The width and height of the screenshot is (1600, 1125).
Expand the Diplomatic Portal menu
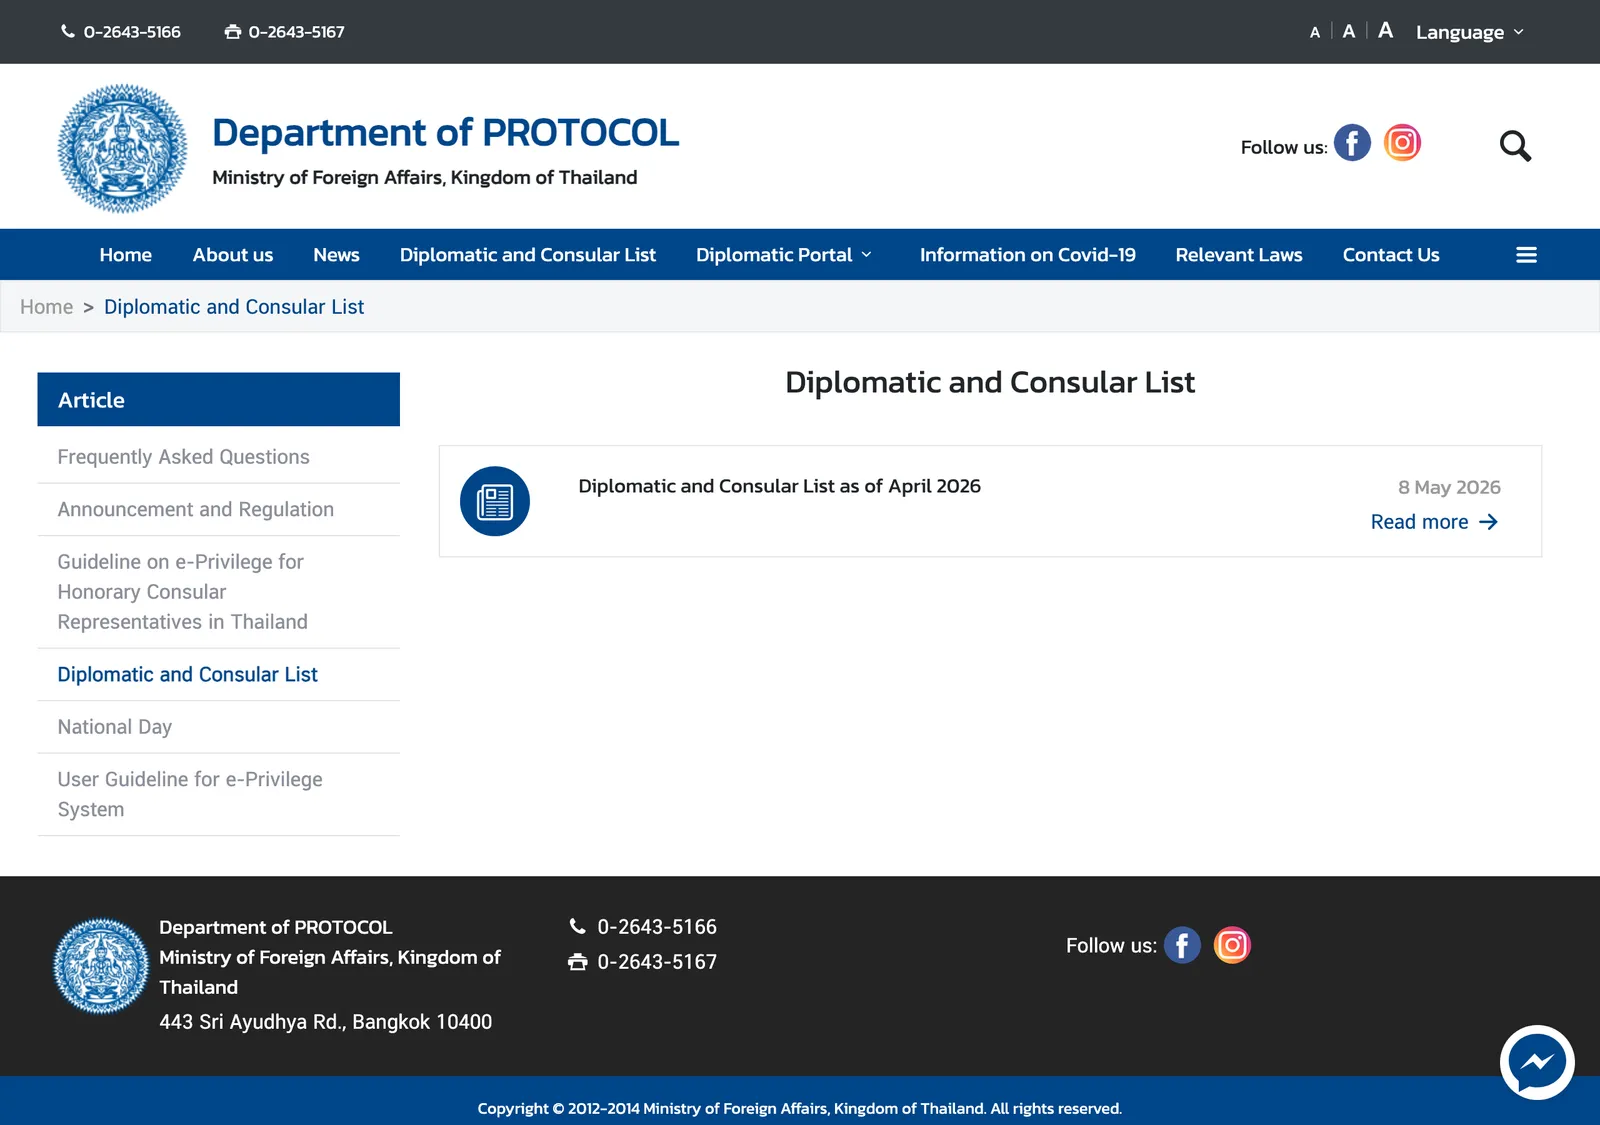coord(784,255)
